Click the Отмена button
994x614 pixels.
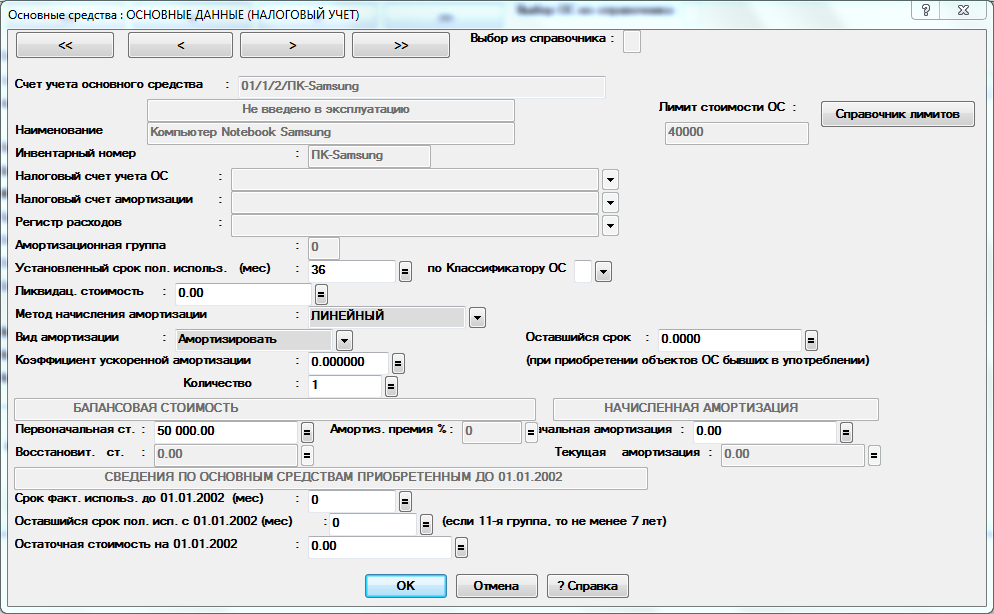click(495, 585)
